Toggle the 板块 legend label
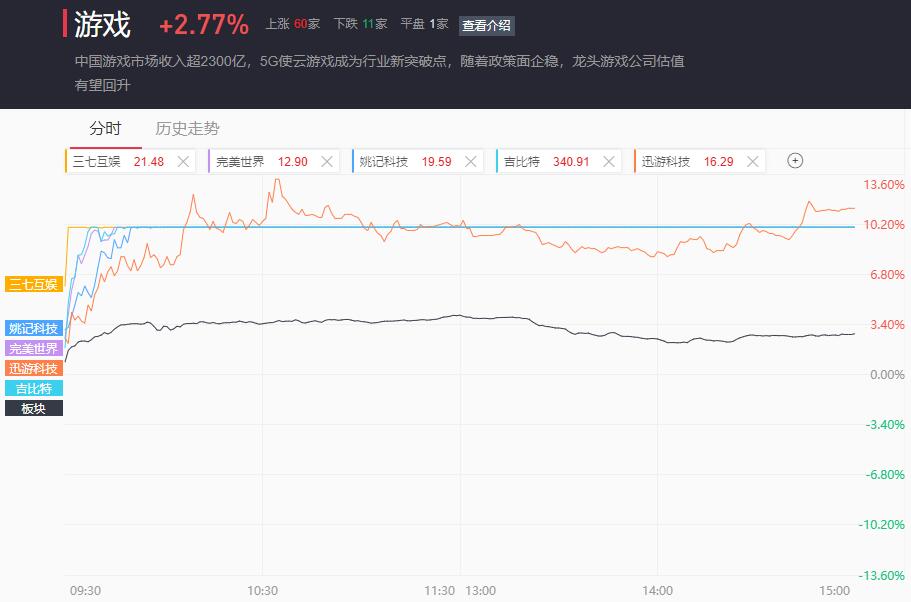This screenshot has width=911, height=602. (x=34, y=408)
